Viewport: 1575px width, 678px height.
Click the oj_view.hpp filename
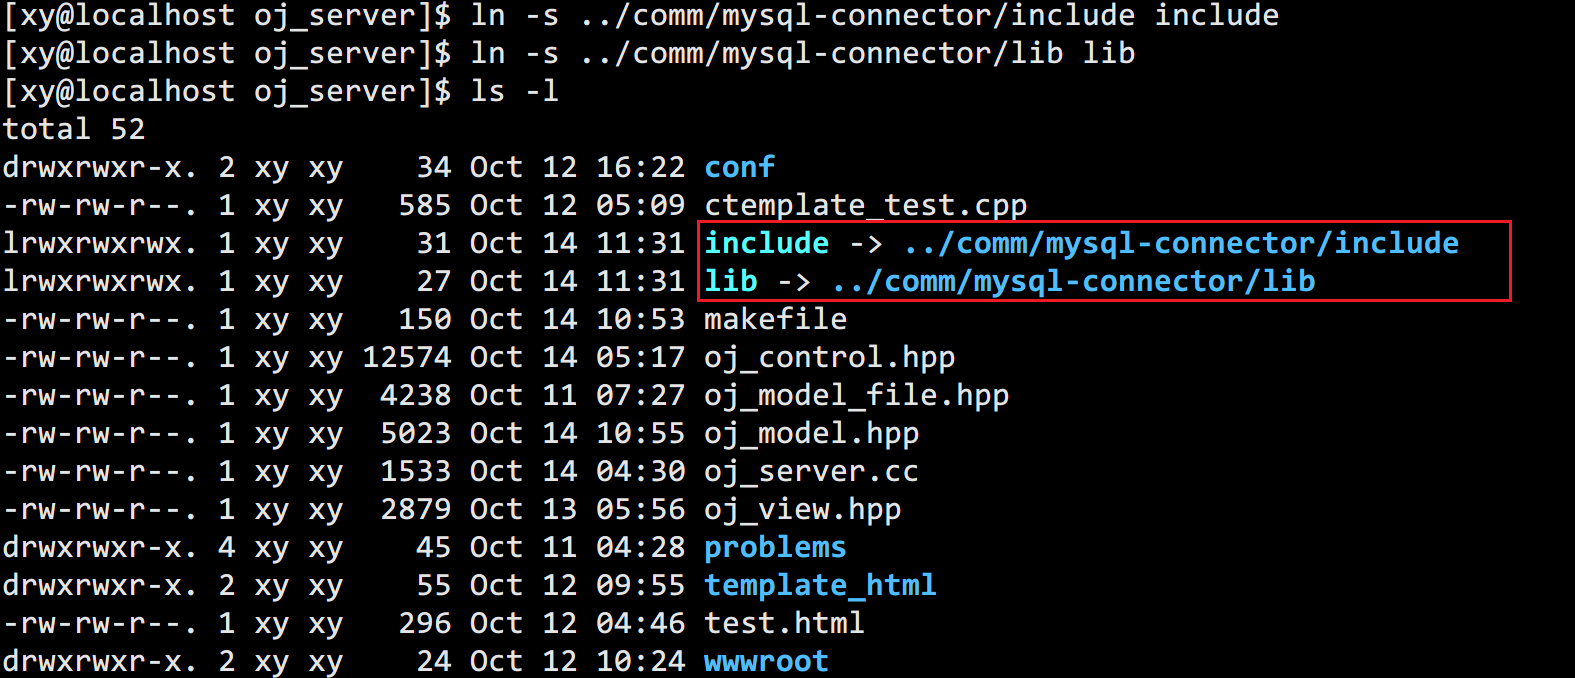(x=802, y=509)
